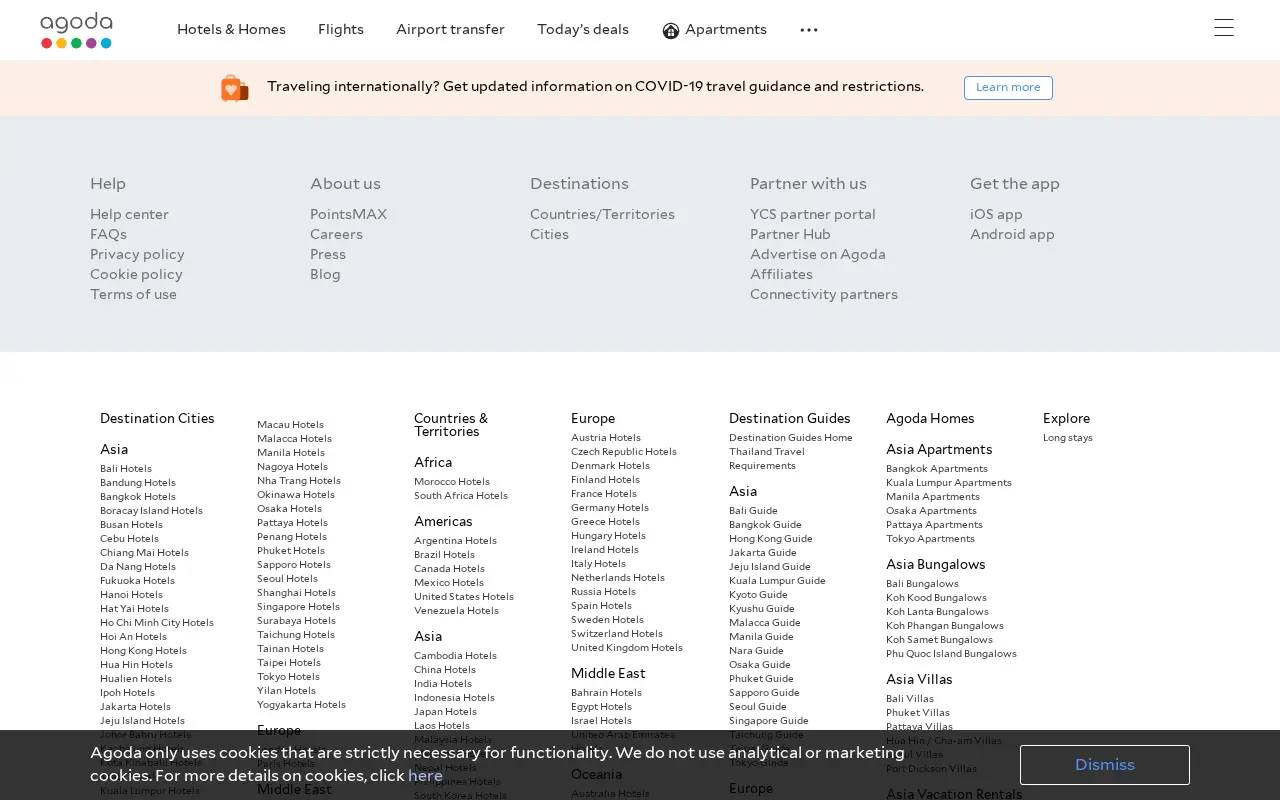Image resolution: width=1280 pixels, height=800 pixels.
Task: View the Kyoto Guide
Action: pyautogui.click(x=758, y=594)
